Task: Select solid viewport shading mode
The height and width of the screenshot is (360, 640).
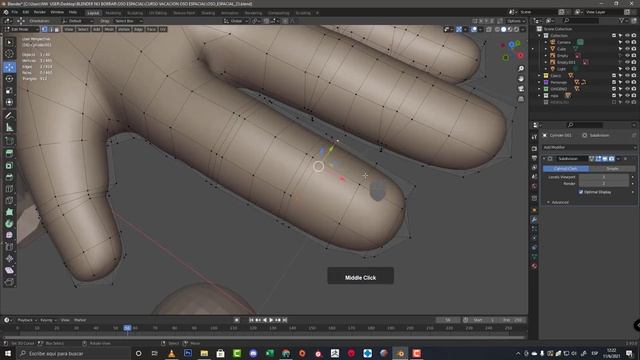Action: (x=504, y=29)
